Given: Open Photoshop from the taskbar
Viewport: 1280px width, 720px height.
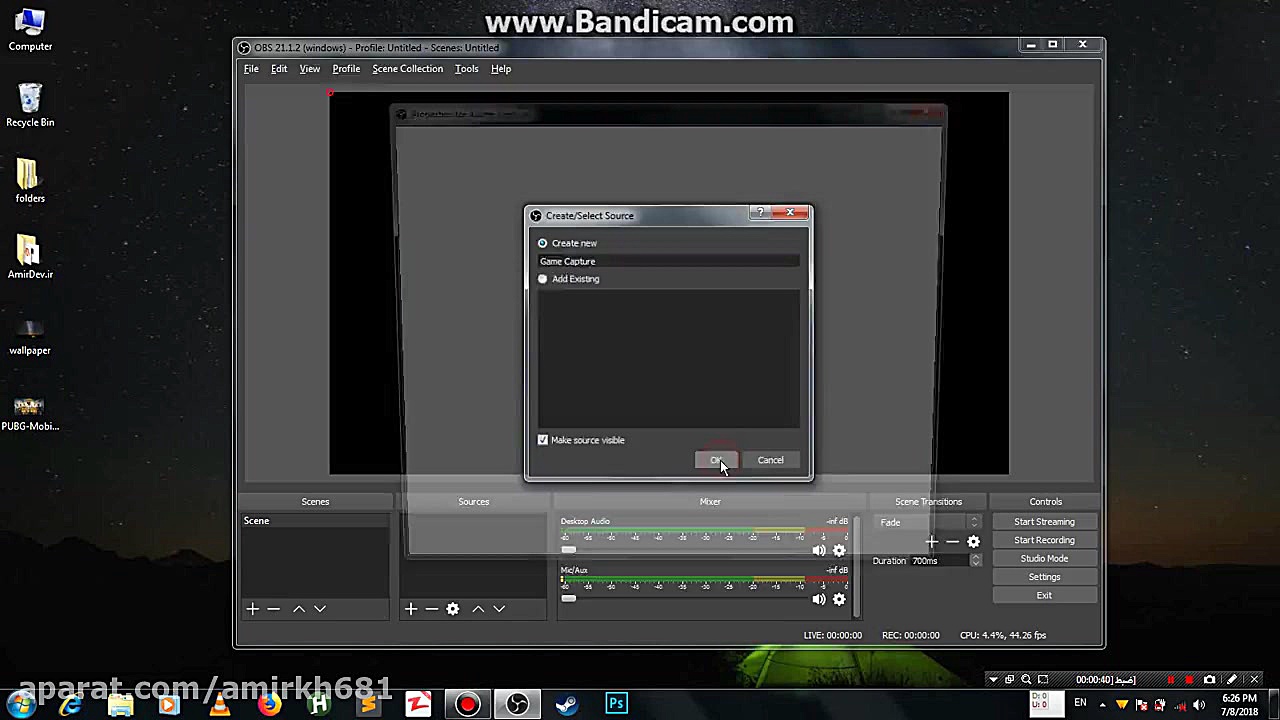Looking at the screenshot, I should [x=616, y=704].
